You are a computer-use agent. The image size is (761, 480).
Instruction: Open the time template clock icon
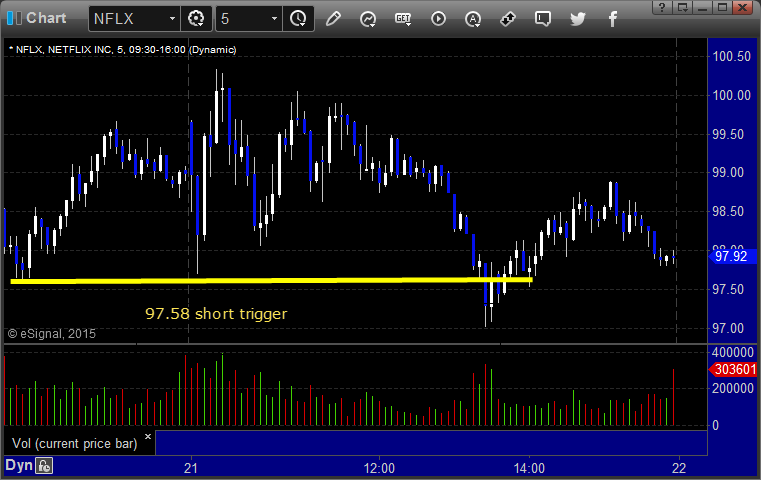tap(298, 19)
